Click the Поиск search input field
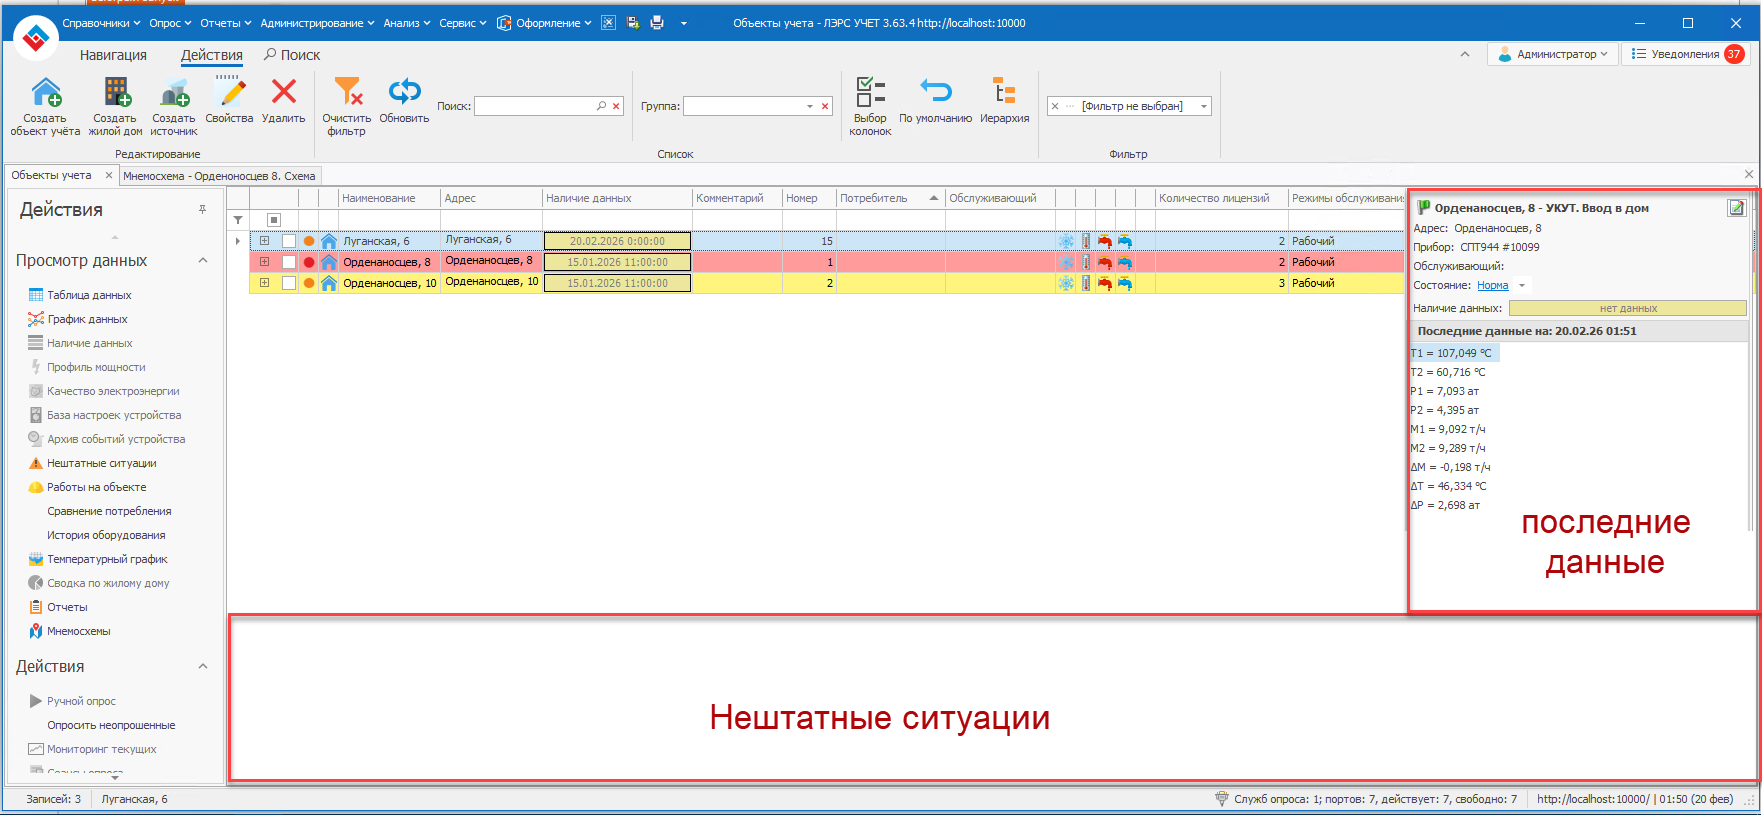 [534, 106]
